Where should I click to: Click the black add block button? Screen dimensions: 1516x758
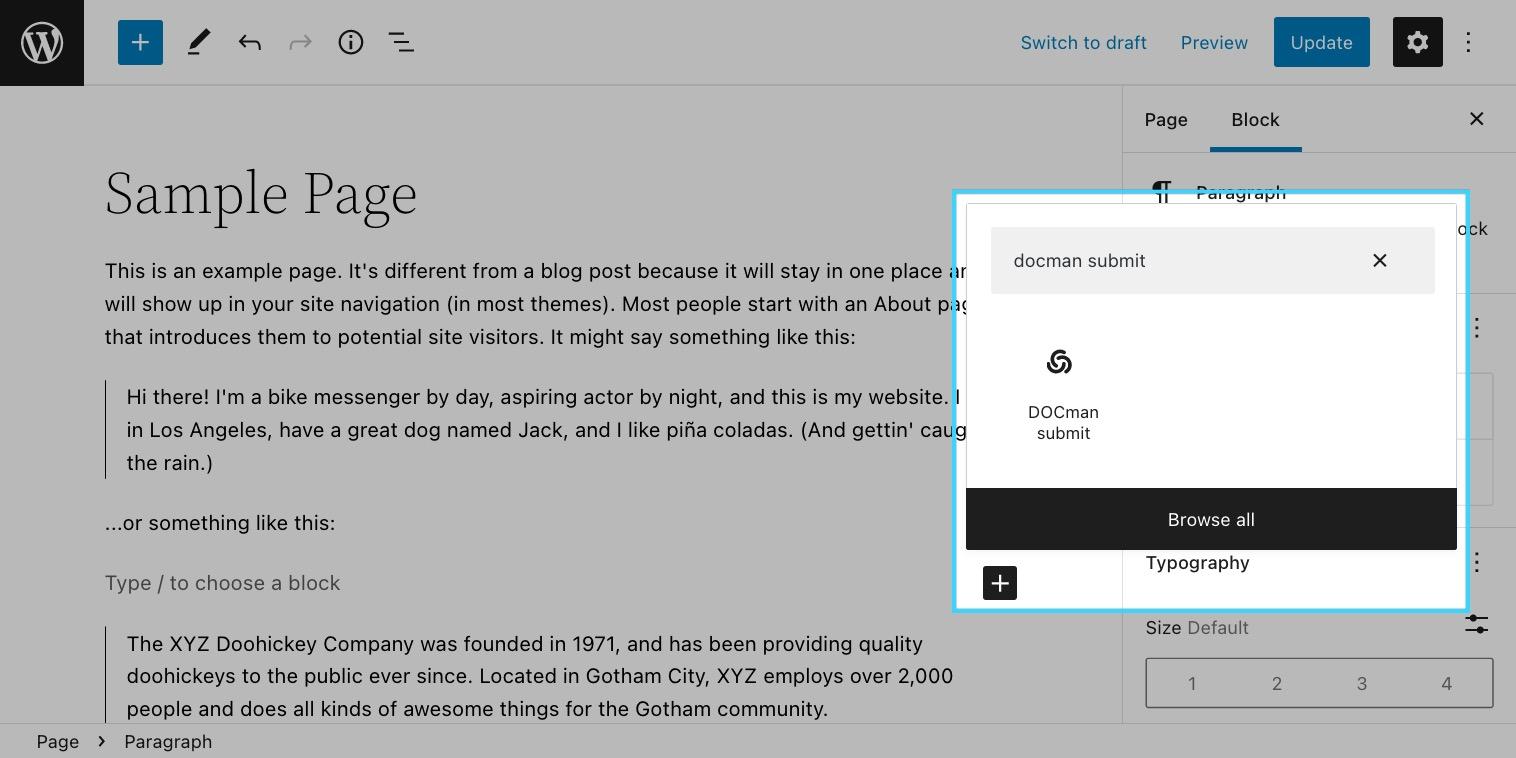coord(999,583)
